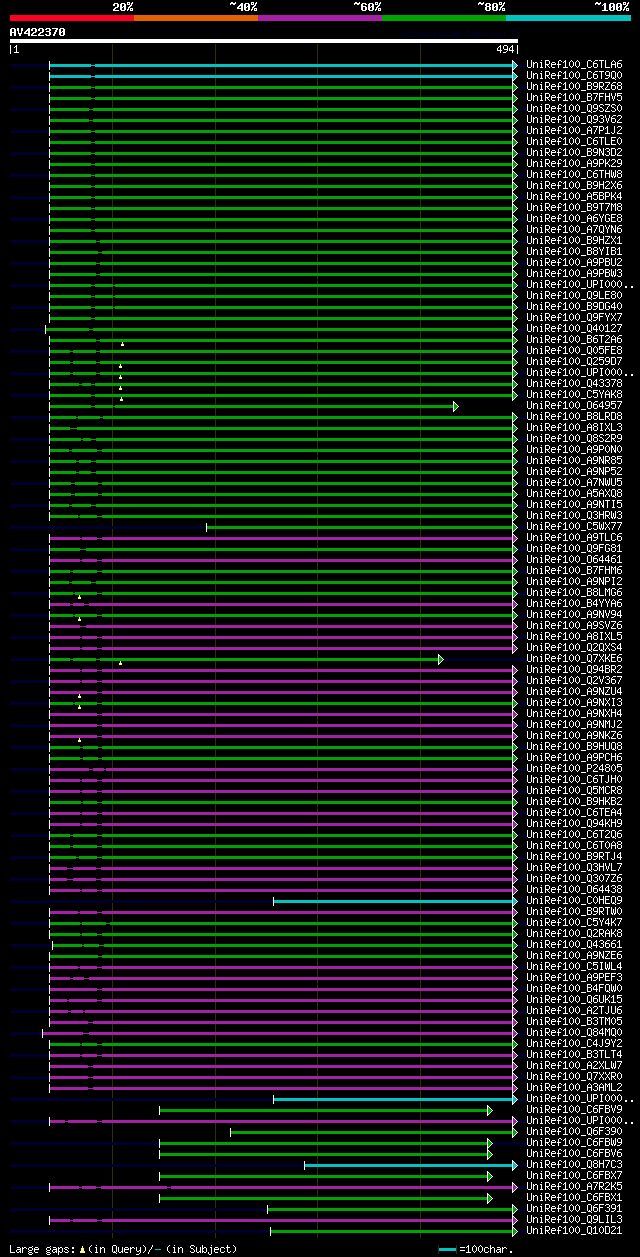Click the short O64957 alignment end arrow
This screenshot has width=640, height=1257.
[x=455, y=406]
